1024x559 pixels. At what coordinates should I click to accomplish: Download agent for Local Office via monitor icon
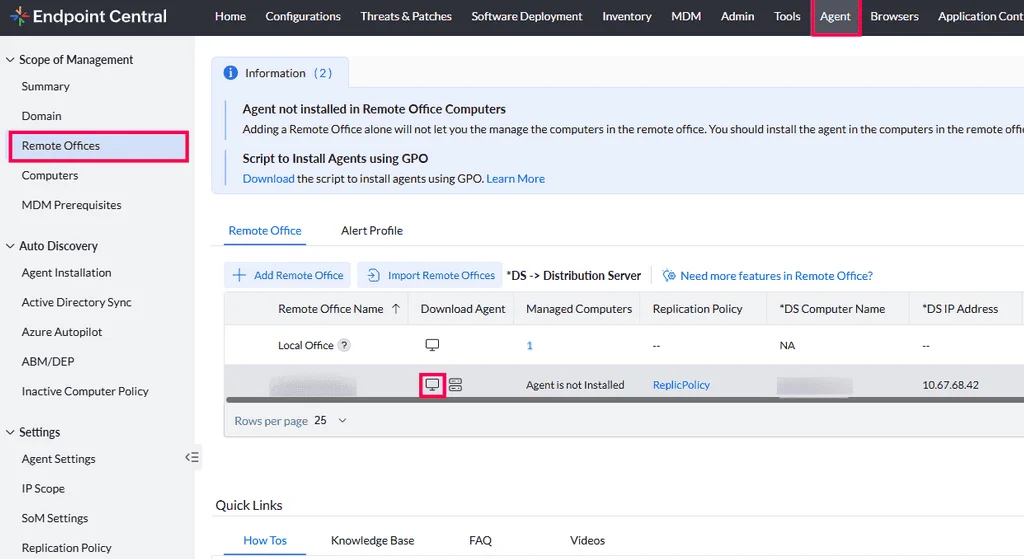[x=432, y=345]
